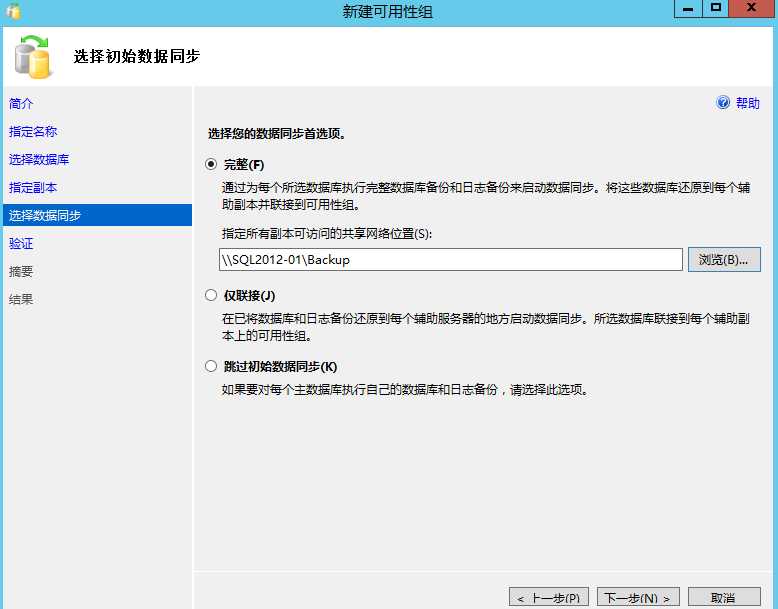Click the 浏览(B)... browse button
778x609 pixels.
[x=724, y=260]
